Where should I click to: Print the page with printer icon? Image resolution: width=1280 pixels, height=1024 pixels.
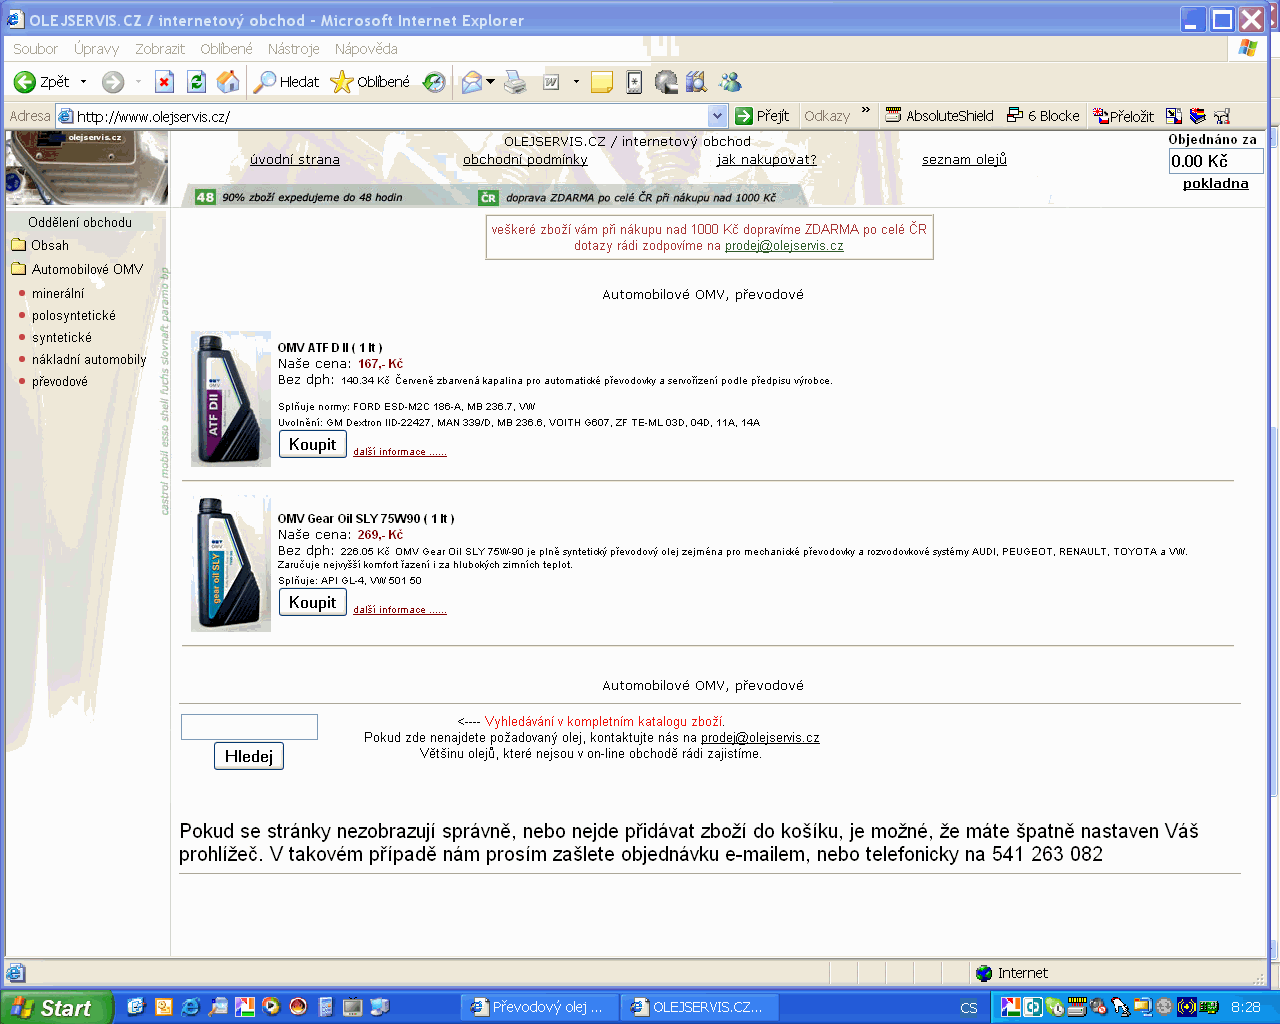point(515,82)
